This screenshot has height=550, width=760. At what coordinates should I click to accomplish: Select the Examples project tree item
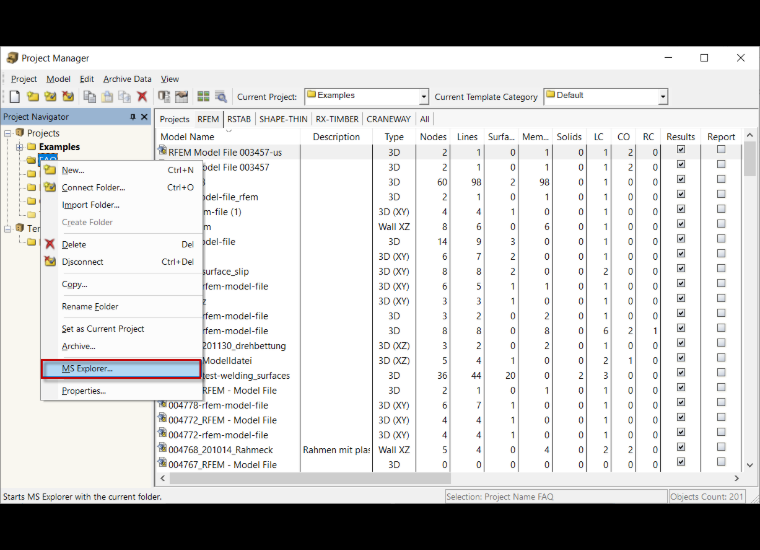(x=59, y=146)
